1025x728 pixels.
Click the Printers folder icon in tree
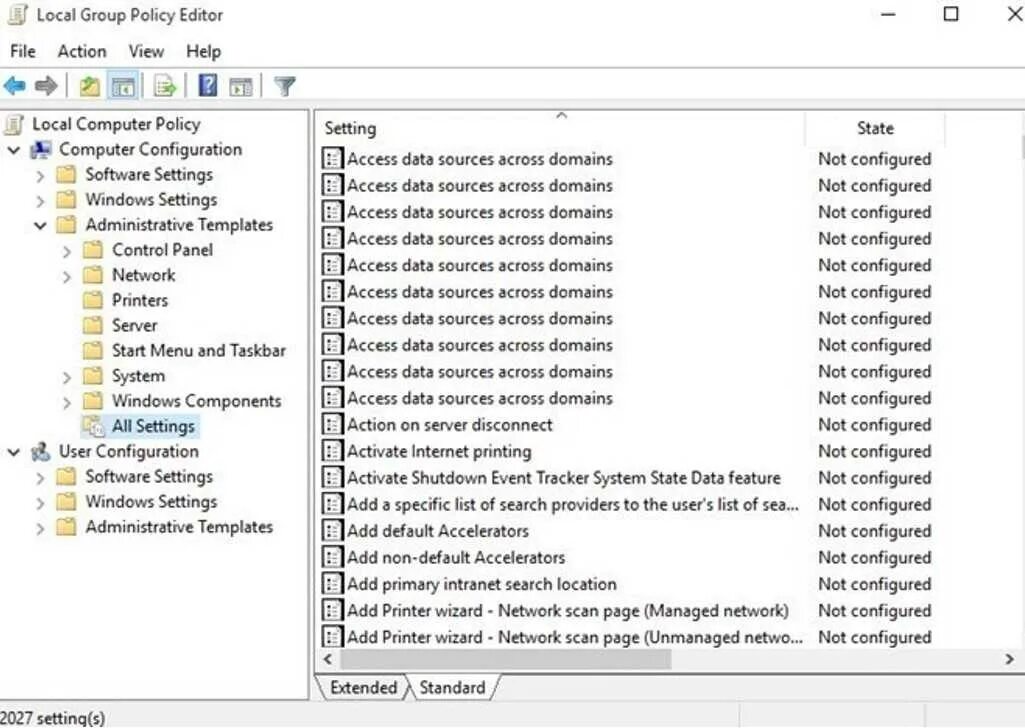[x=93, y=300]
